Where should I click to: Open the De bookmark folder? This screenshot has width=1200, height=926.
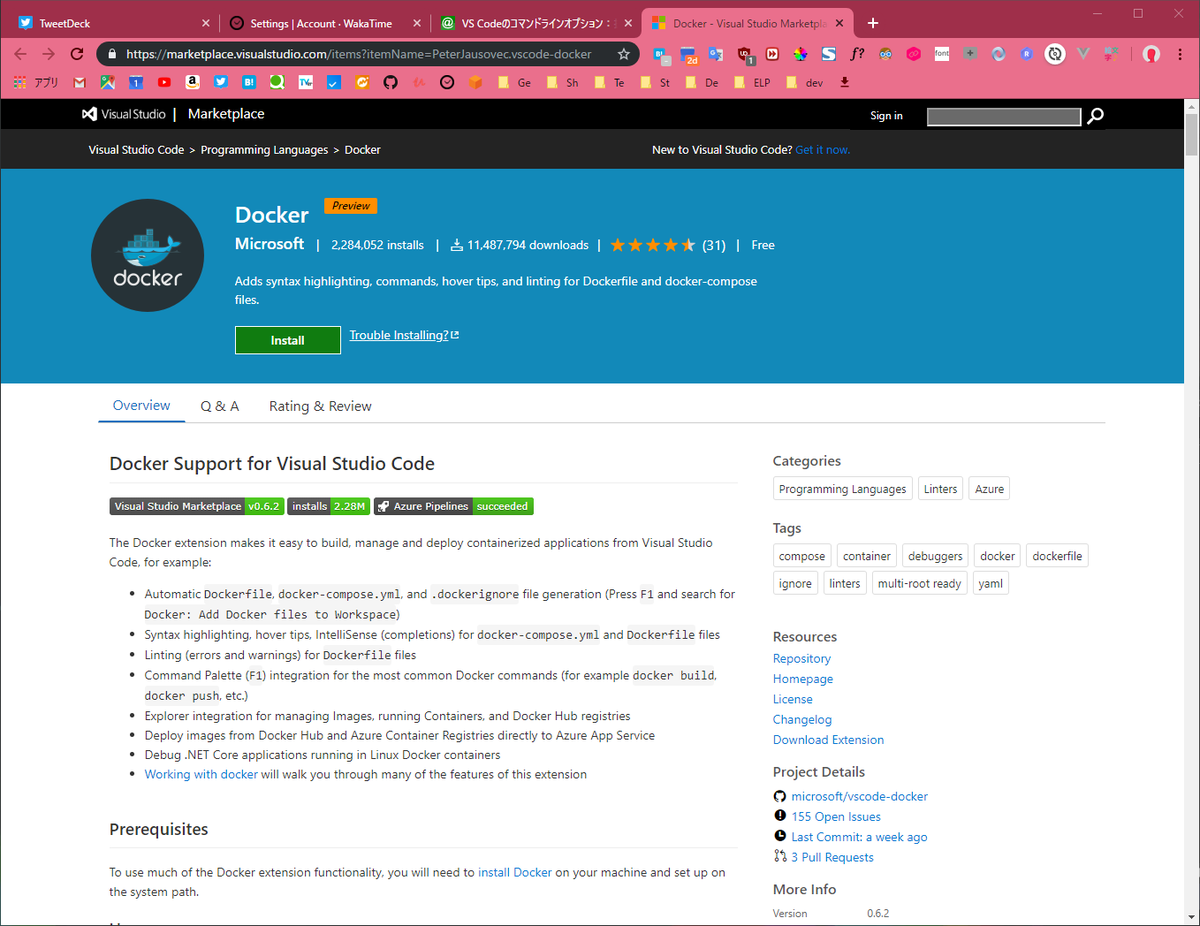(x=702, y=83)
